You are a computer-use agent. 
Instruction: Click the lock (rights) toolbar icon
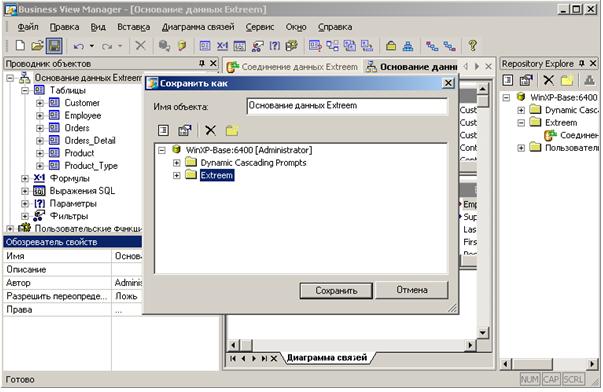(391, 46)
